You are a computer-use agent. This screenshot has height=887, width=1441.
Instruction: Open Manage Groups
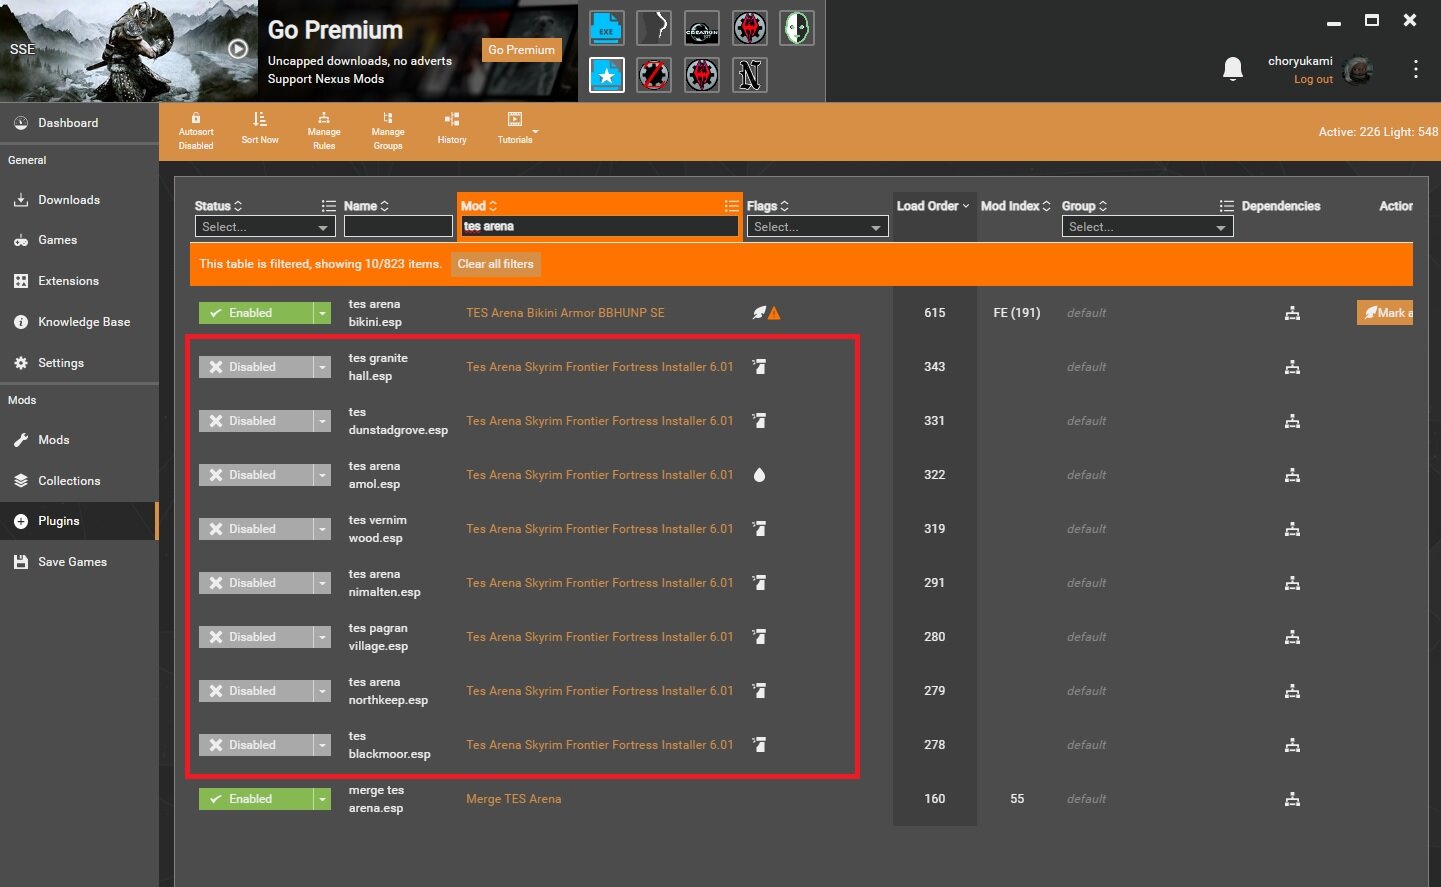click(388, 131)
